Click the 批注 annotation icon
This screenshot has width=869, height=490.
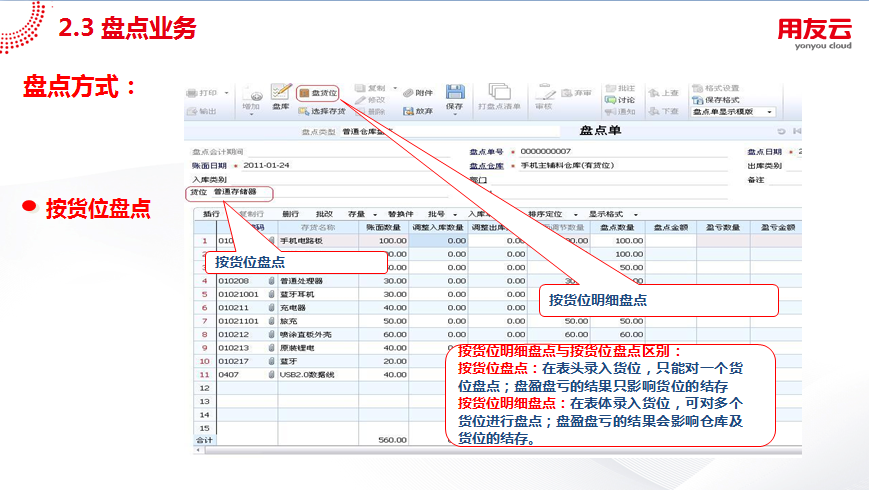(611, 89)
